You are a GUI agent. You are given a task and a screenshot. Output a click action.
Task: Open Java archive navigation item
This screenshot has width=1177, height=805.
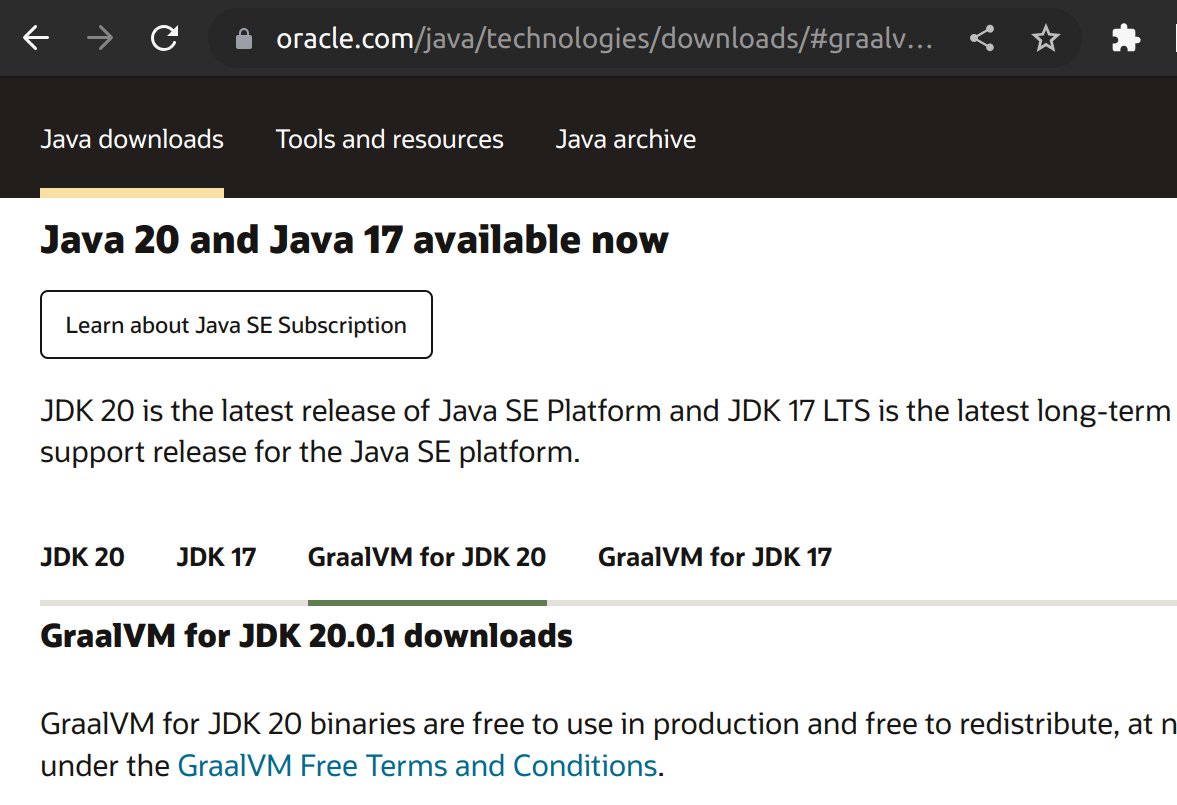tap(626, 140)
